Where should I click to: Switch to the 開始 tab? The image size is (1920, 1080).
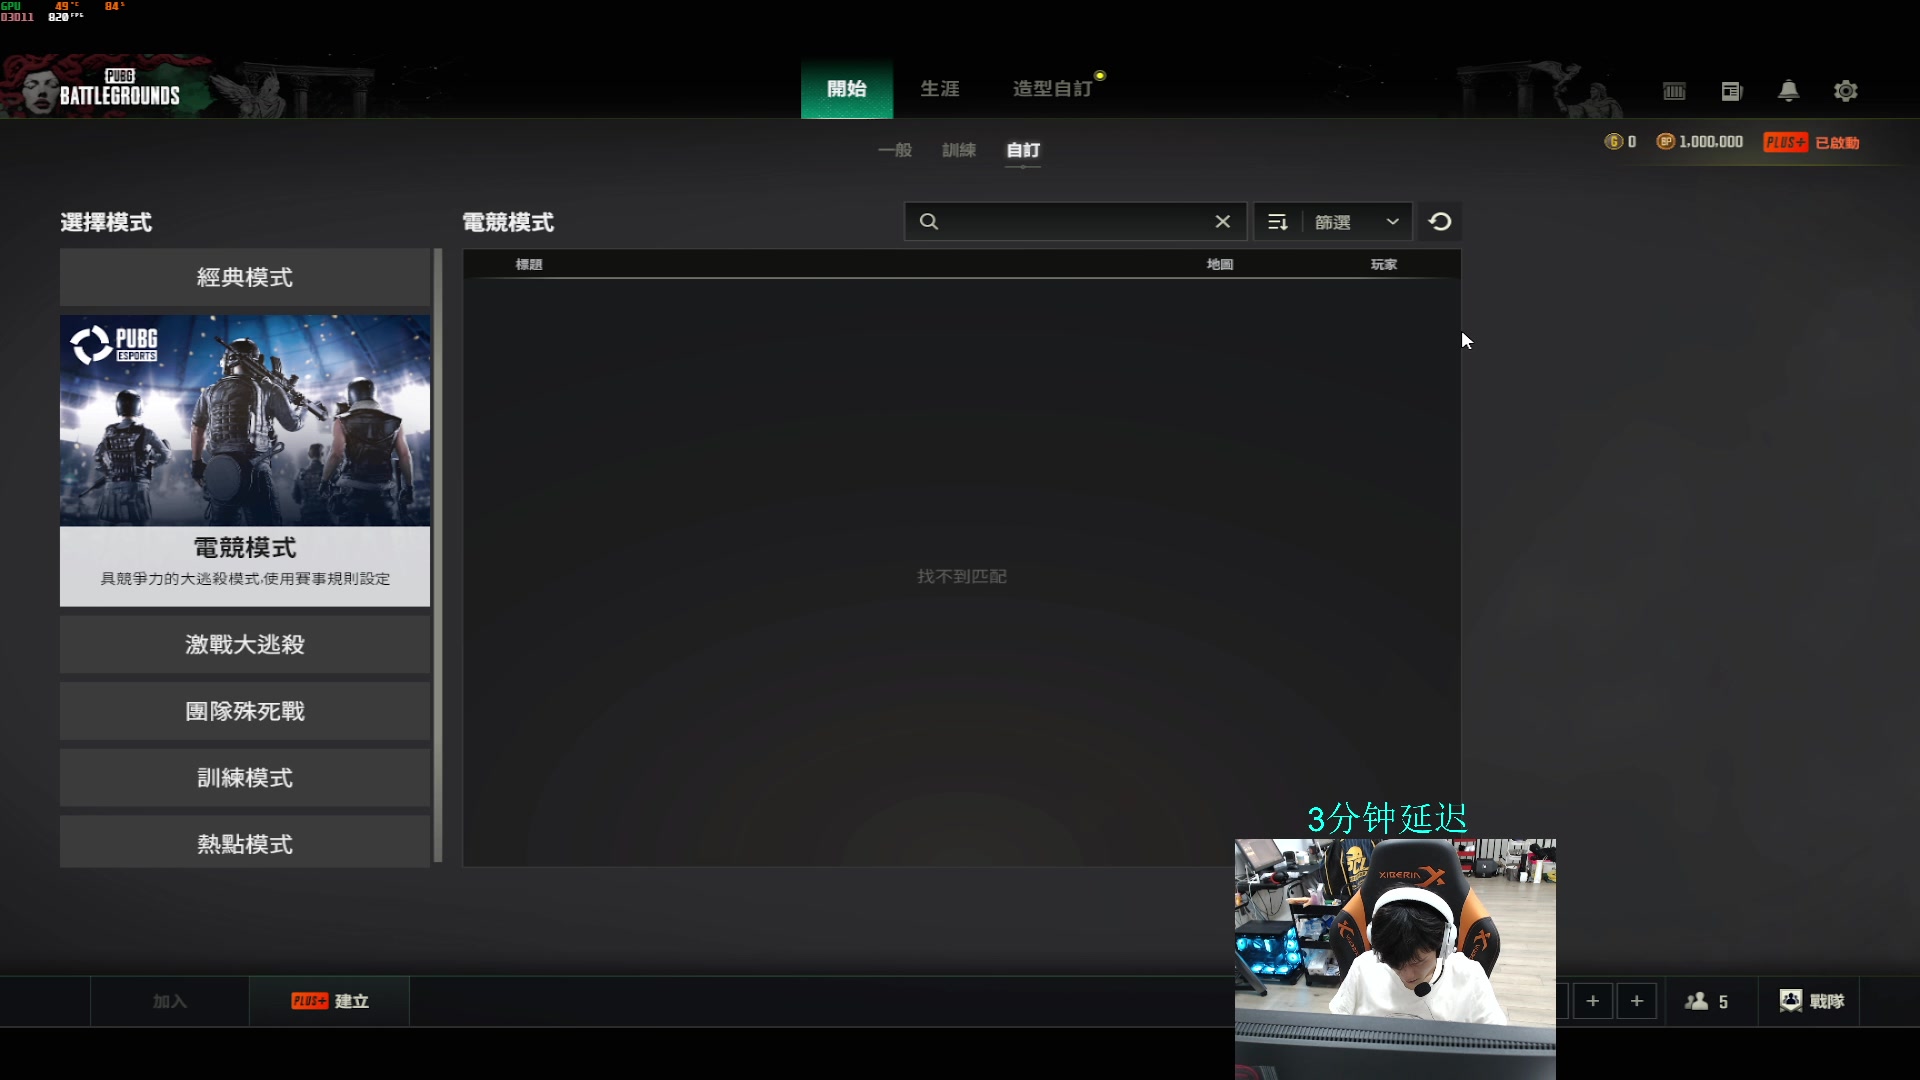(847, 89)
